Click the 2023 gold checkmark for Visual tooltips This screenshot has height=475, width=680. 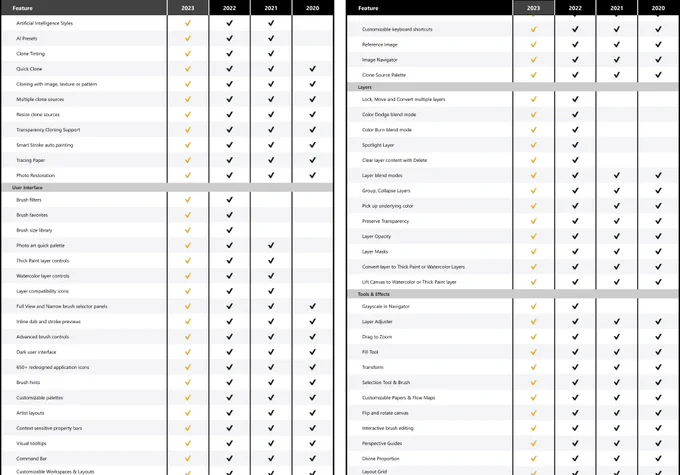[x=188, y=443]
